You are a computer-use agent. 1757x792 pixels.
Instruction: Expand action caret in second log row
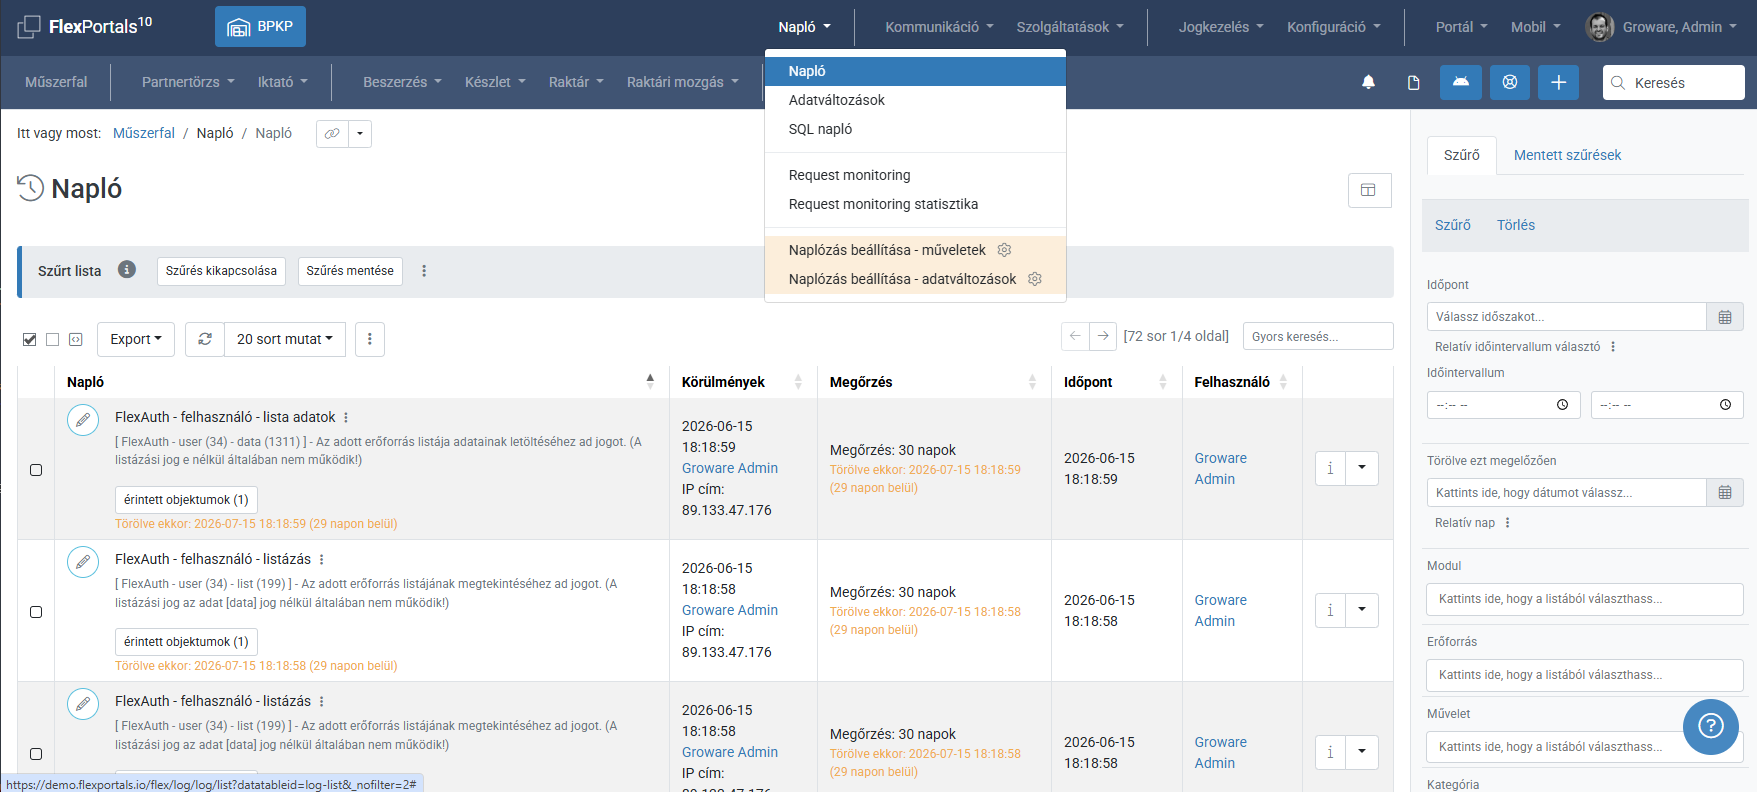click(x=1362, y=610)
